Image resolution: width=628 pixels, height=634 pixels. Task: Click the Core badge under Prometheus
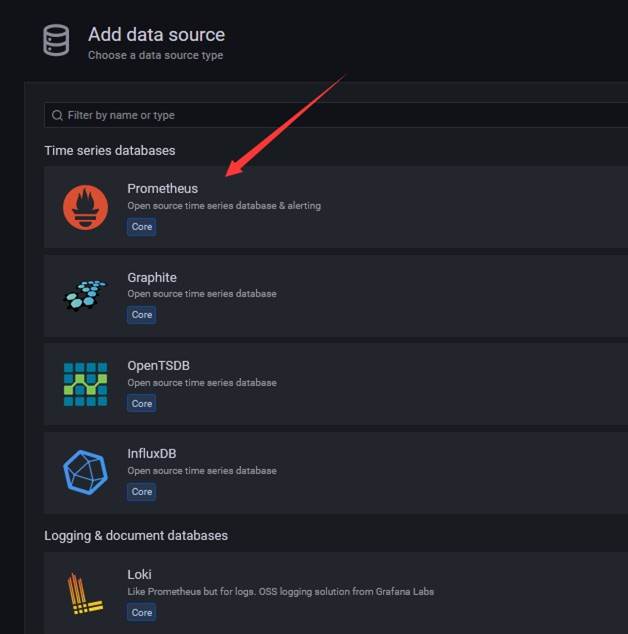142,227
